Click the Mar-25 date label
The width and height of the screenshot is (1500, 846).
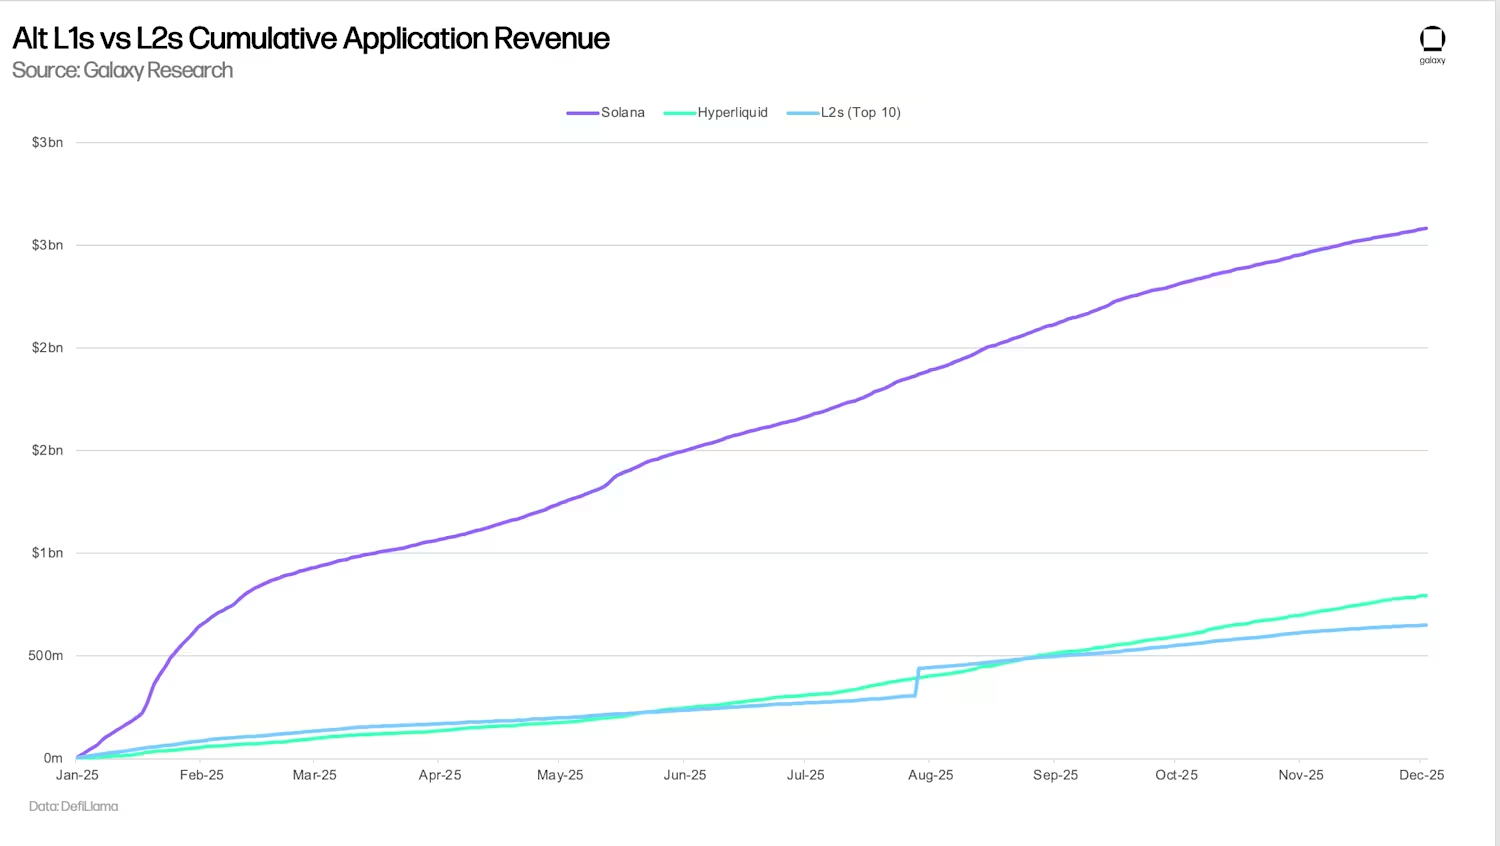(314, 775)
